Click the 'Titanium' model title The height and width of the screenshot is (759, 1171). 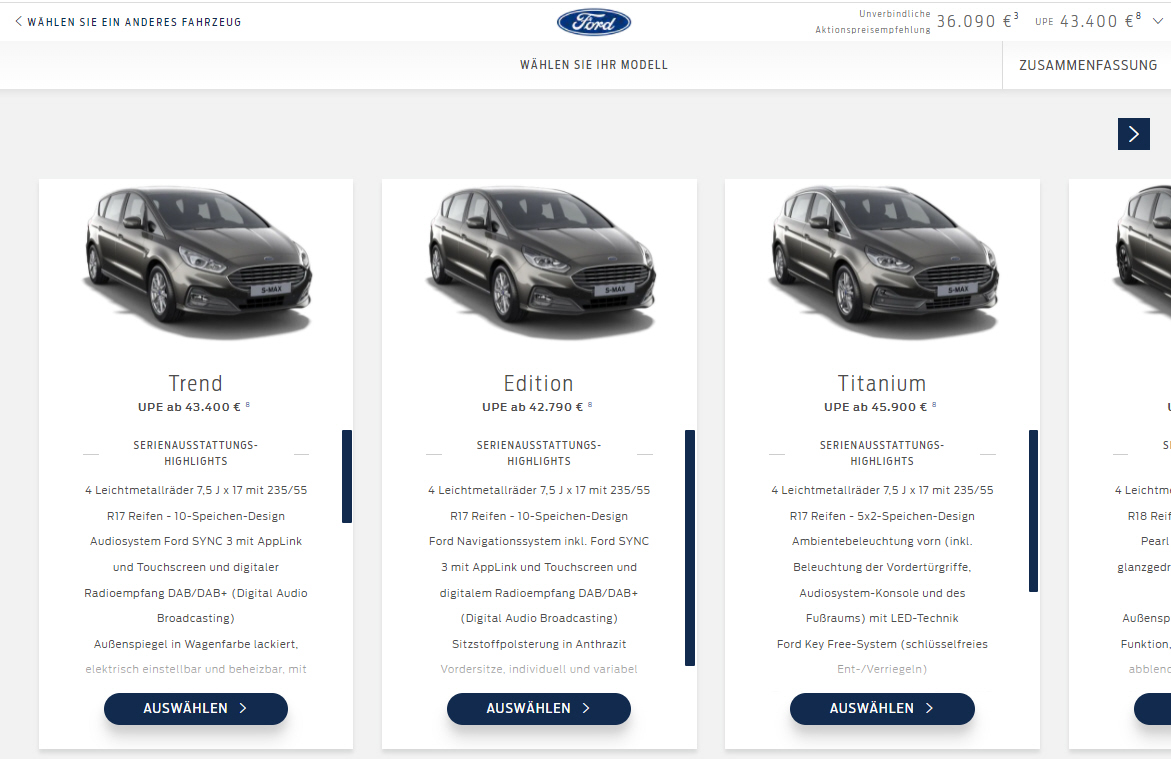tap(882, 383)
